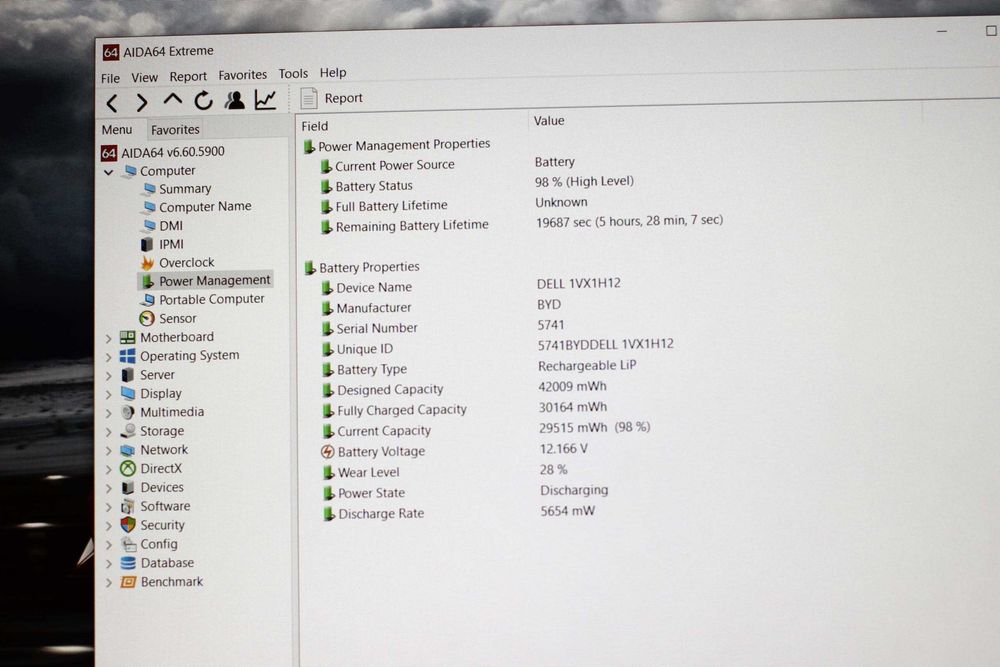Click the Software icon in the tree
Image resolution: width=1000 pixels, height=667 pixels.
click(128, 506)
